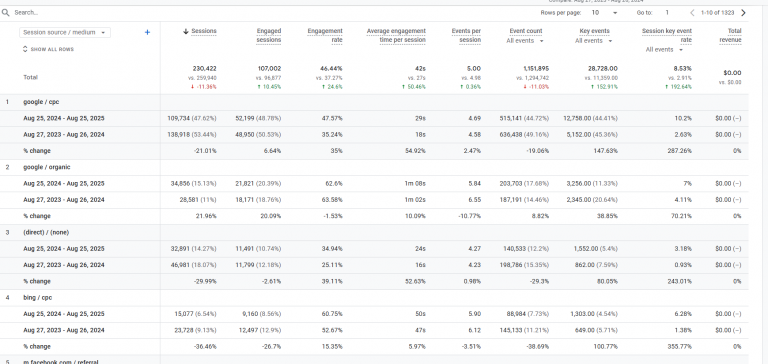This screenshot has height=364, width=768.
Task: Sort by Total revenue column
Action: pos(730,35)
